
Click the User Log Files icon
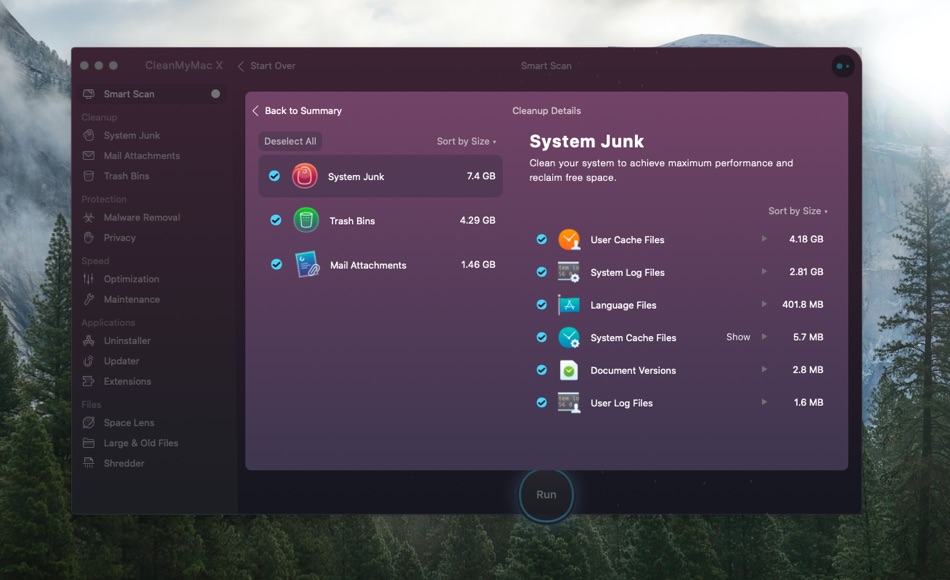569,403
